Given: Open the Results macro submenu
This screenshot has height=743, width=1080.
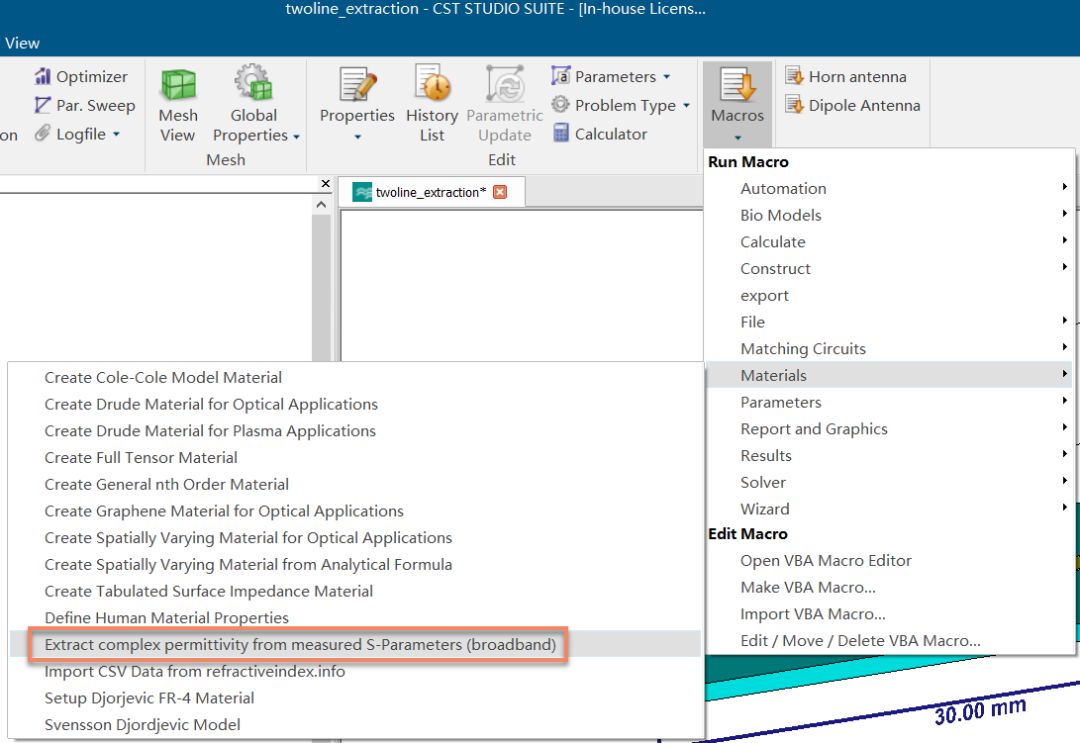Looking at the screenshot, I should (889, 455).
